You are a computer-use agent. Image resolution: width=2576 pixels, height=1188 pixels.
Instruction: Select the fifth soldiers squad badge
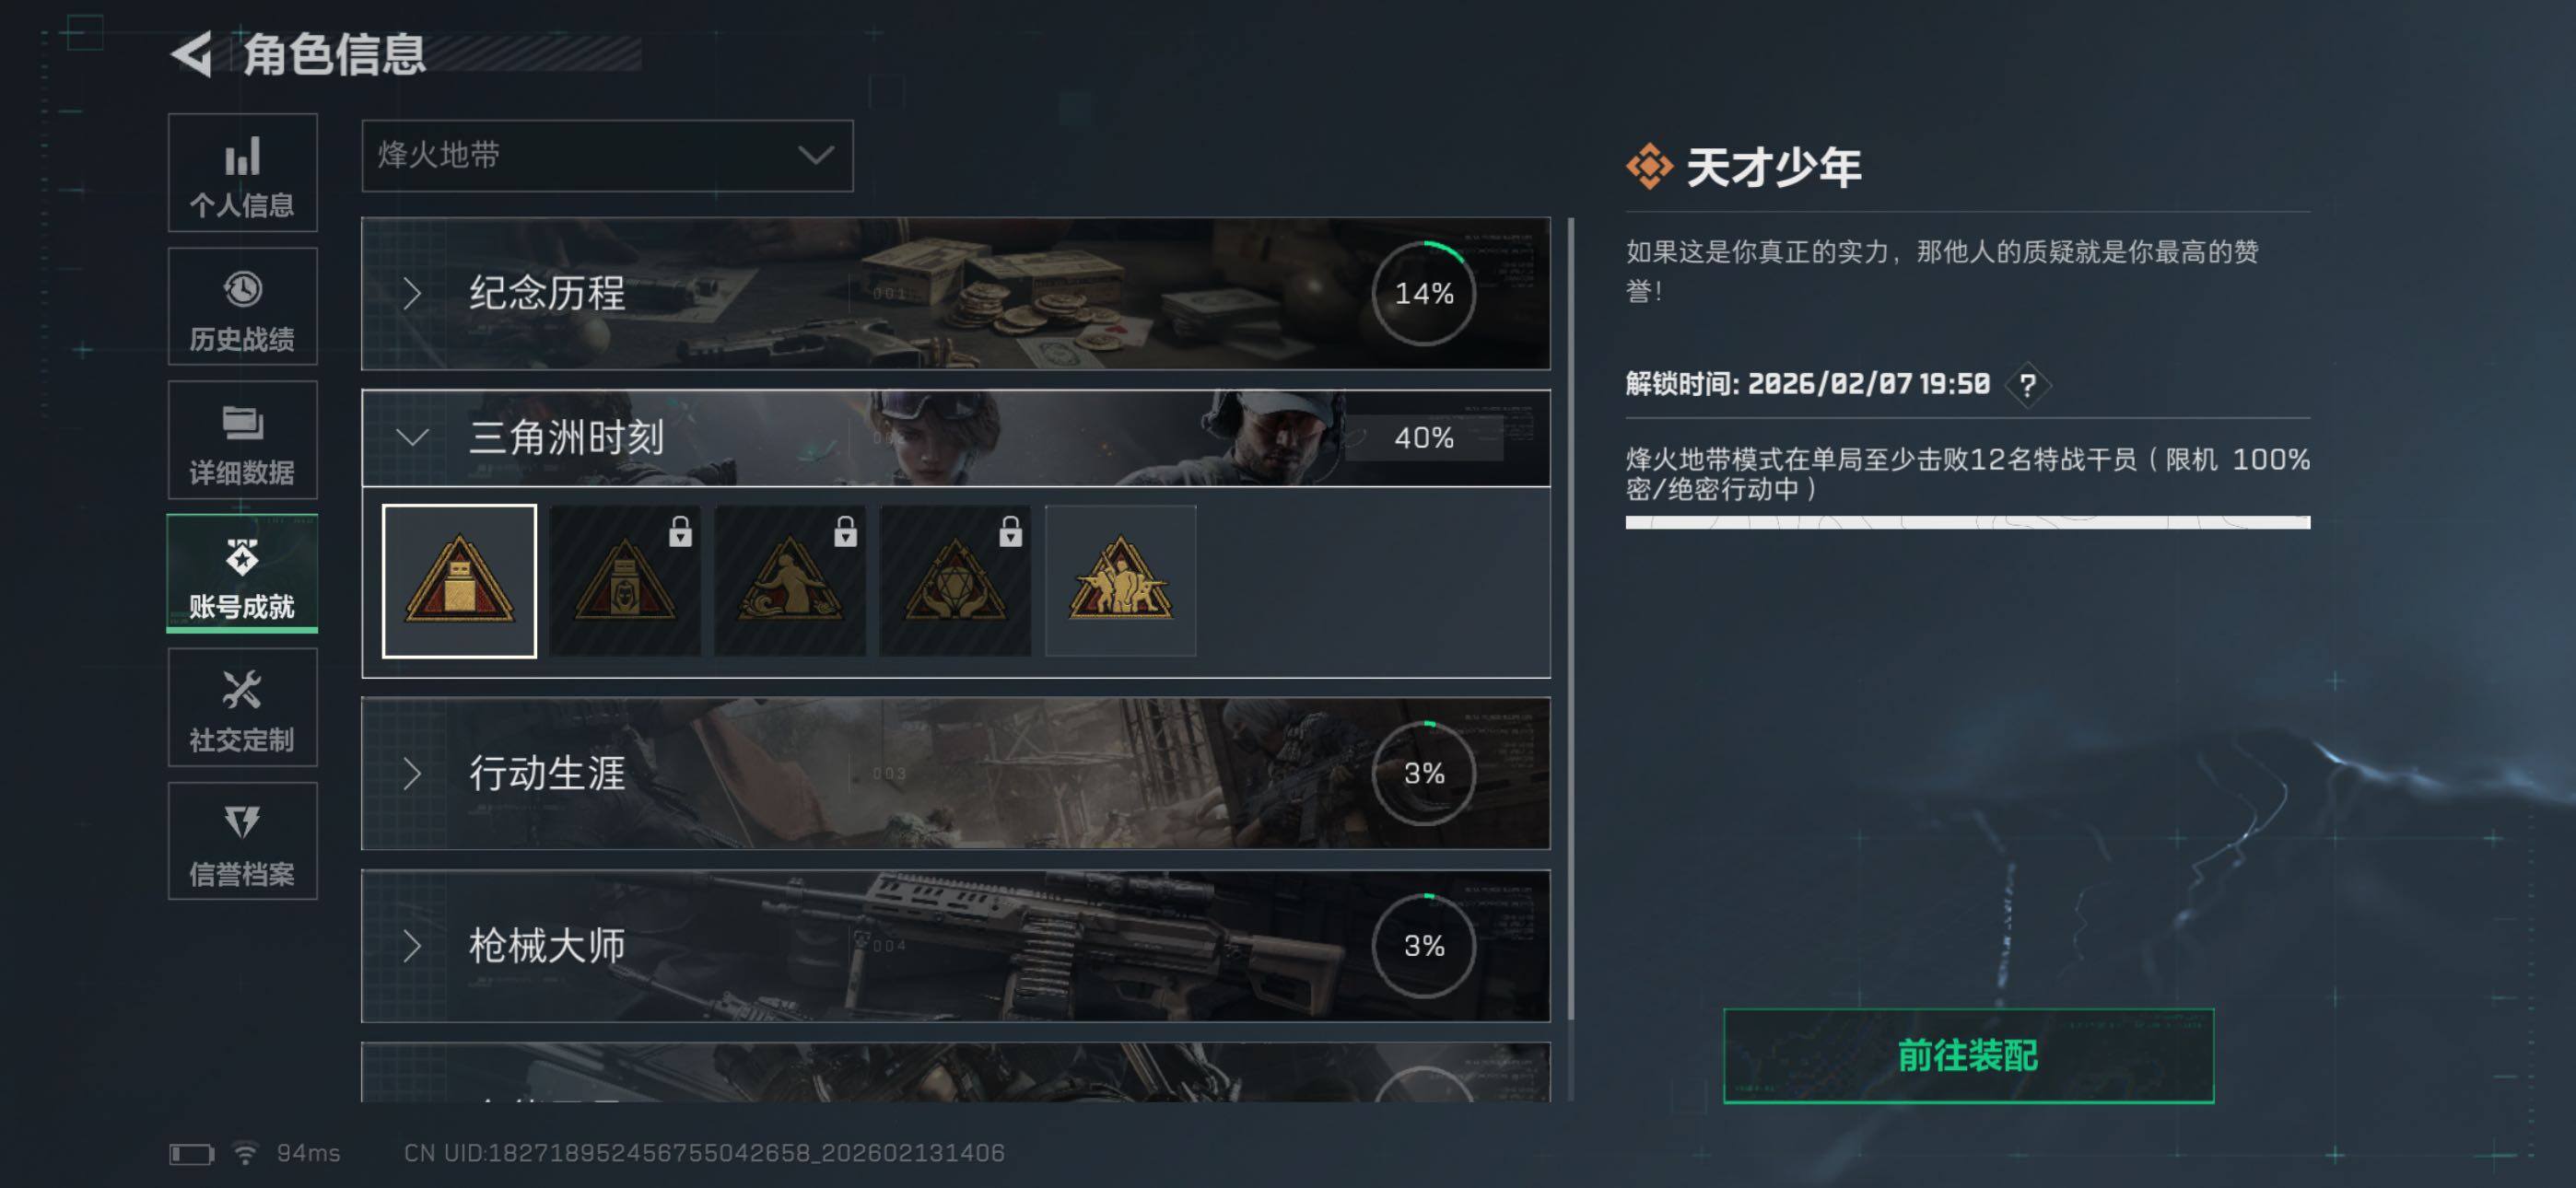[1120, 581]
